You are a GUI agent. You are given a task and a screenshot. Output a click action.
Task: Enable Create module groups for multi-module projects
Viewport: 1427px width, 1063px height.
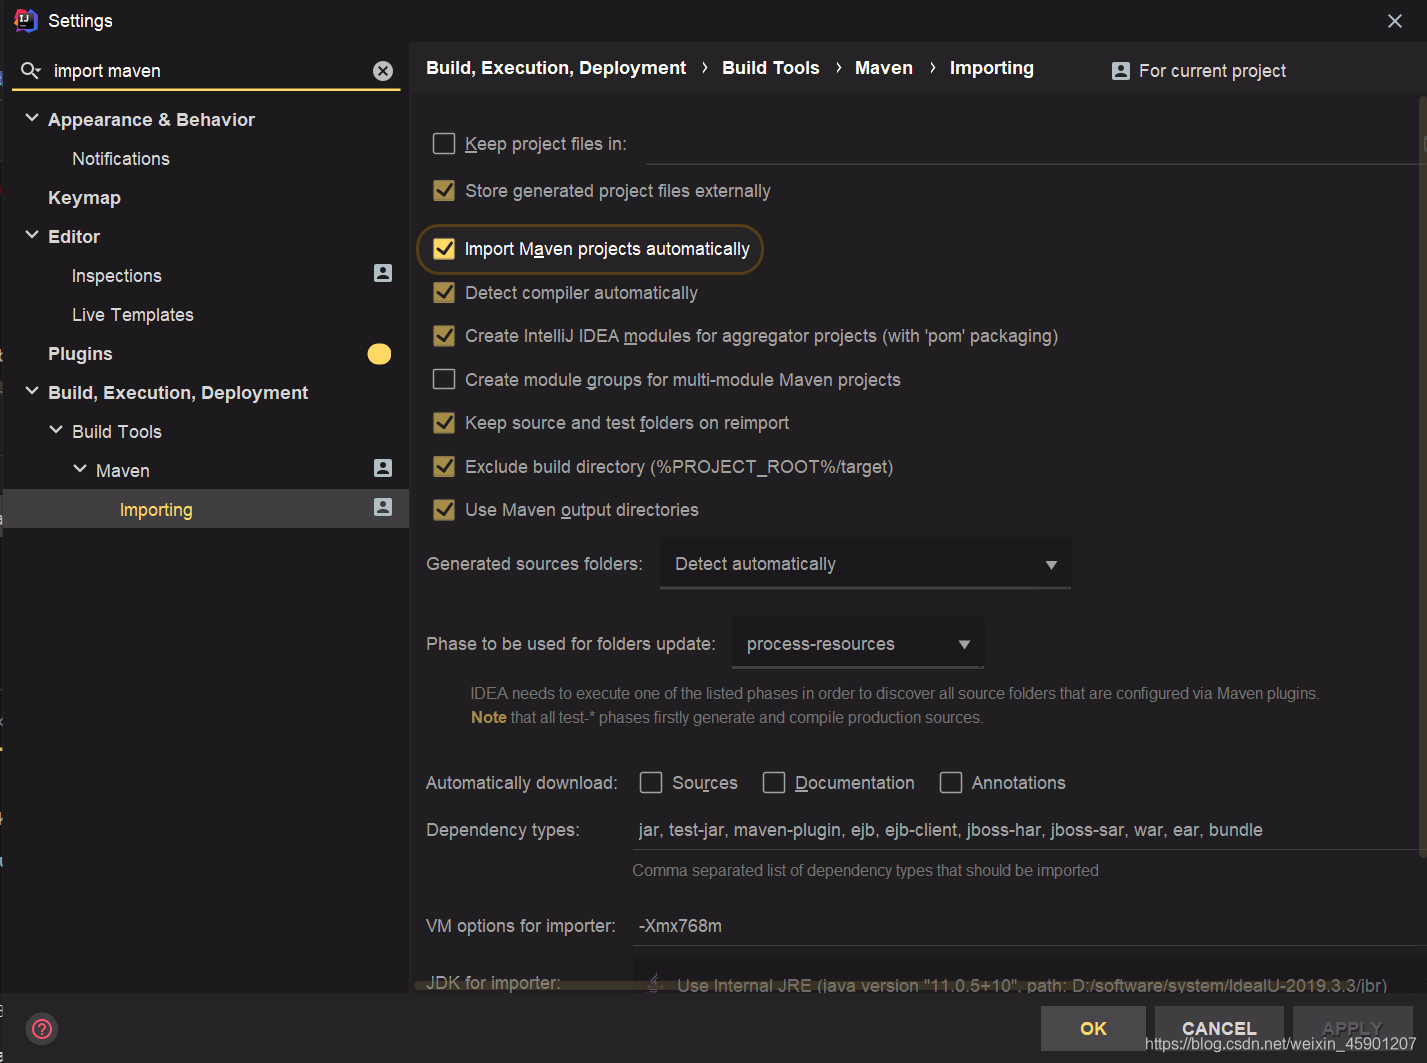click(x=444, y=380)
